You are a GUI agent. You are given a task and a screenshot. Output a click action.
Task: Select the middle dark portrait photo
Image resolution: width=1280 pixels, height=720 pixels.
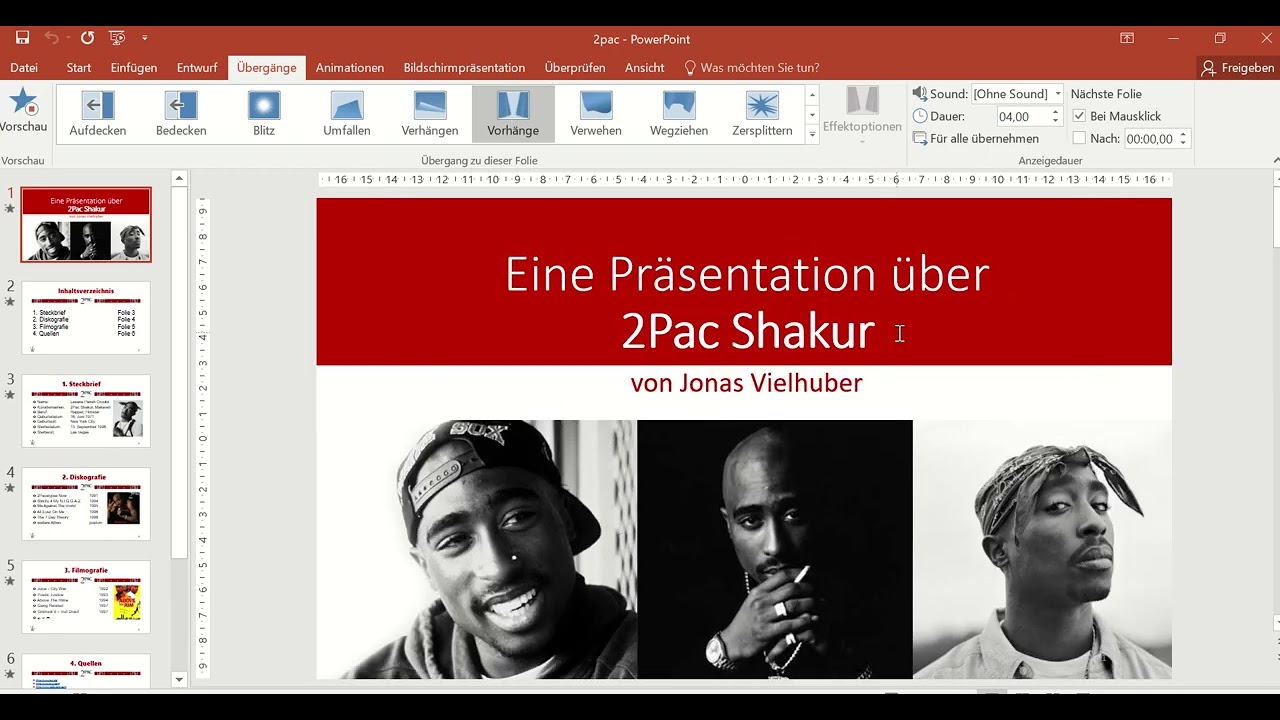coord(775,549)
